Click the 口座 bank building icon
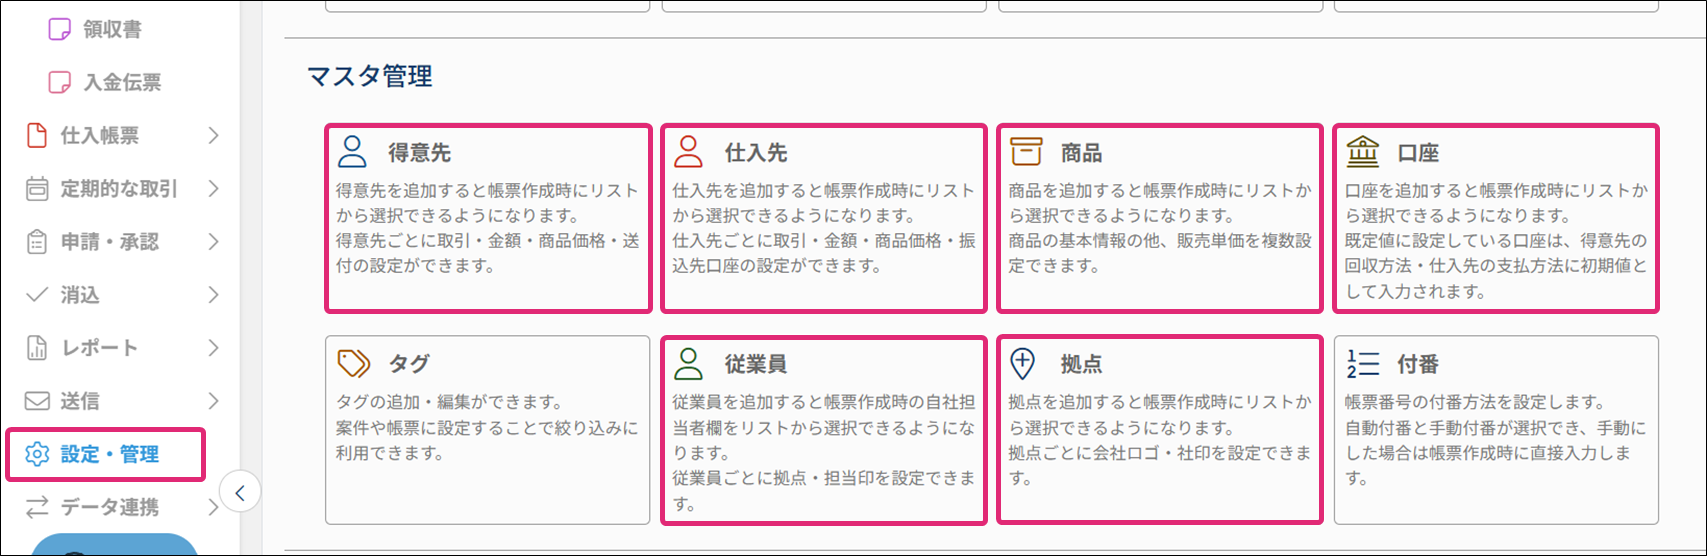 (1362, 152)
